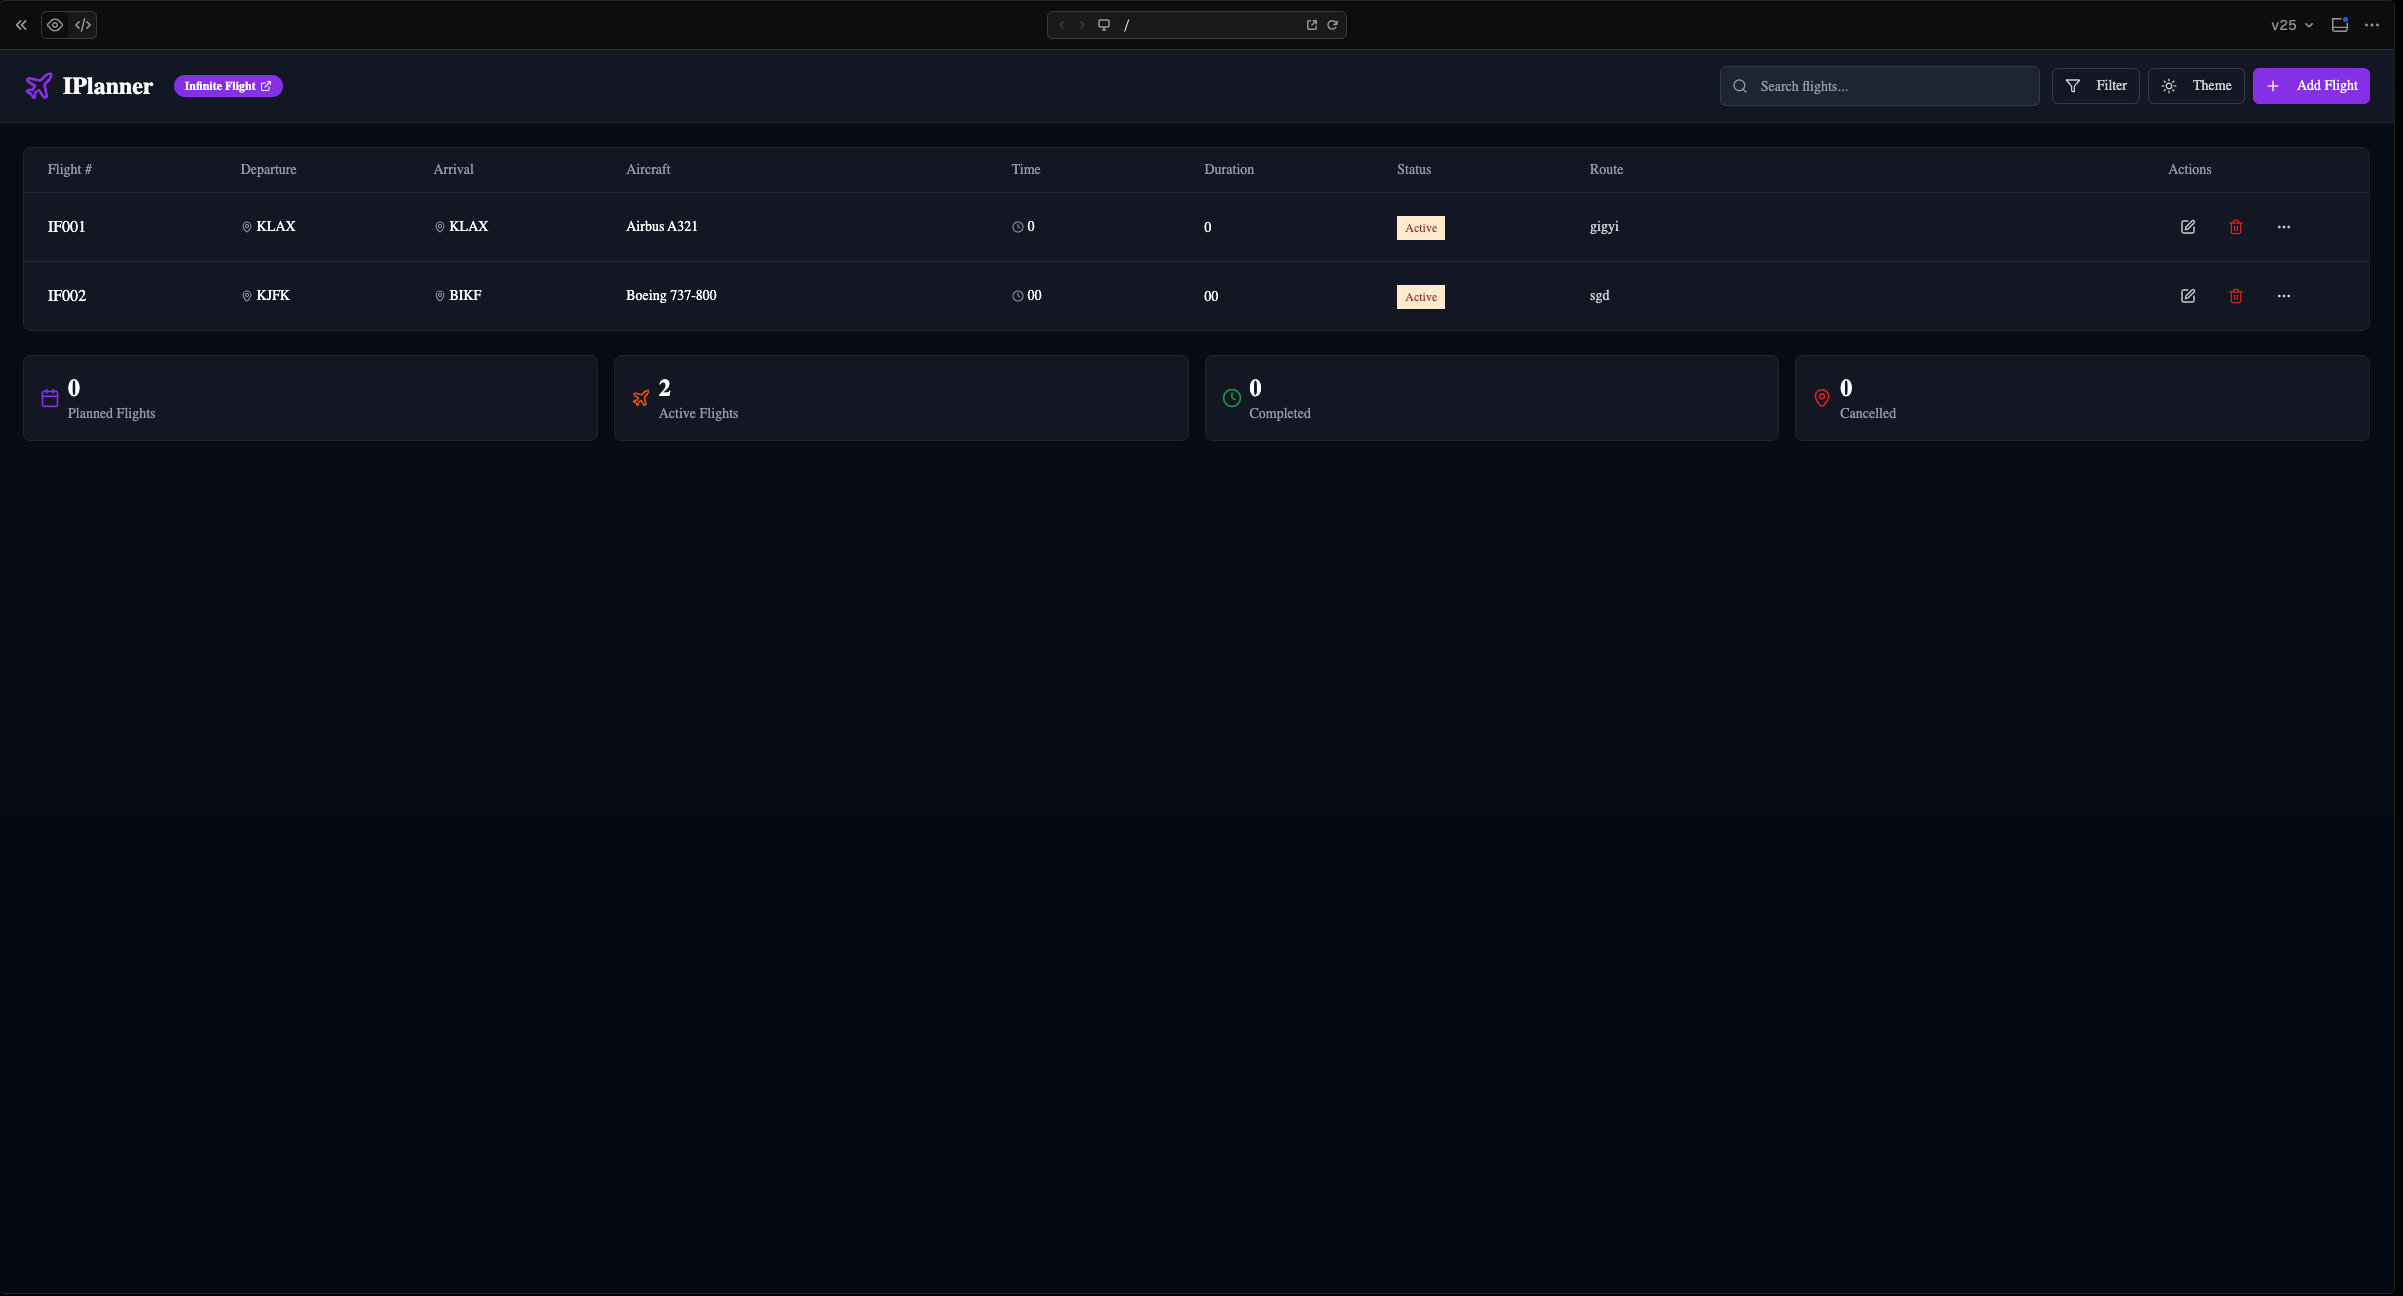The height and width of the screenshot is (1296, 2403).
Task: Open the Filter options
Action: [2096, 86]
